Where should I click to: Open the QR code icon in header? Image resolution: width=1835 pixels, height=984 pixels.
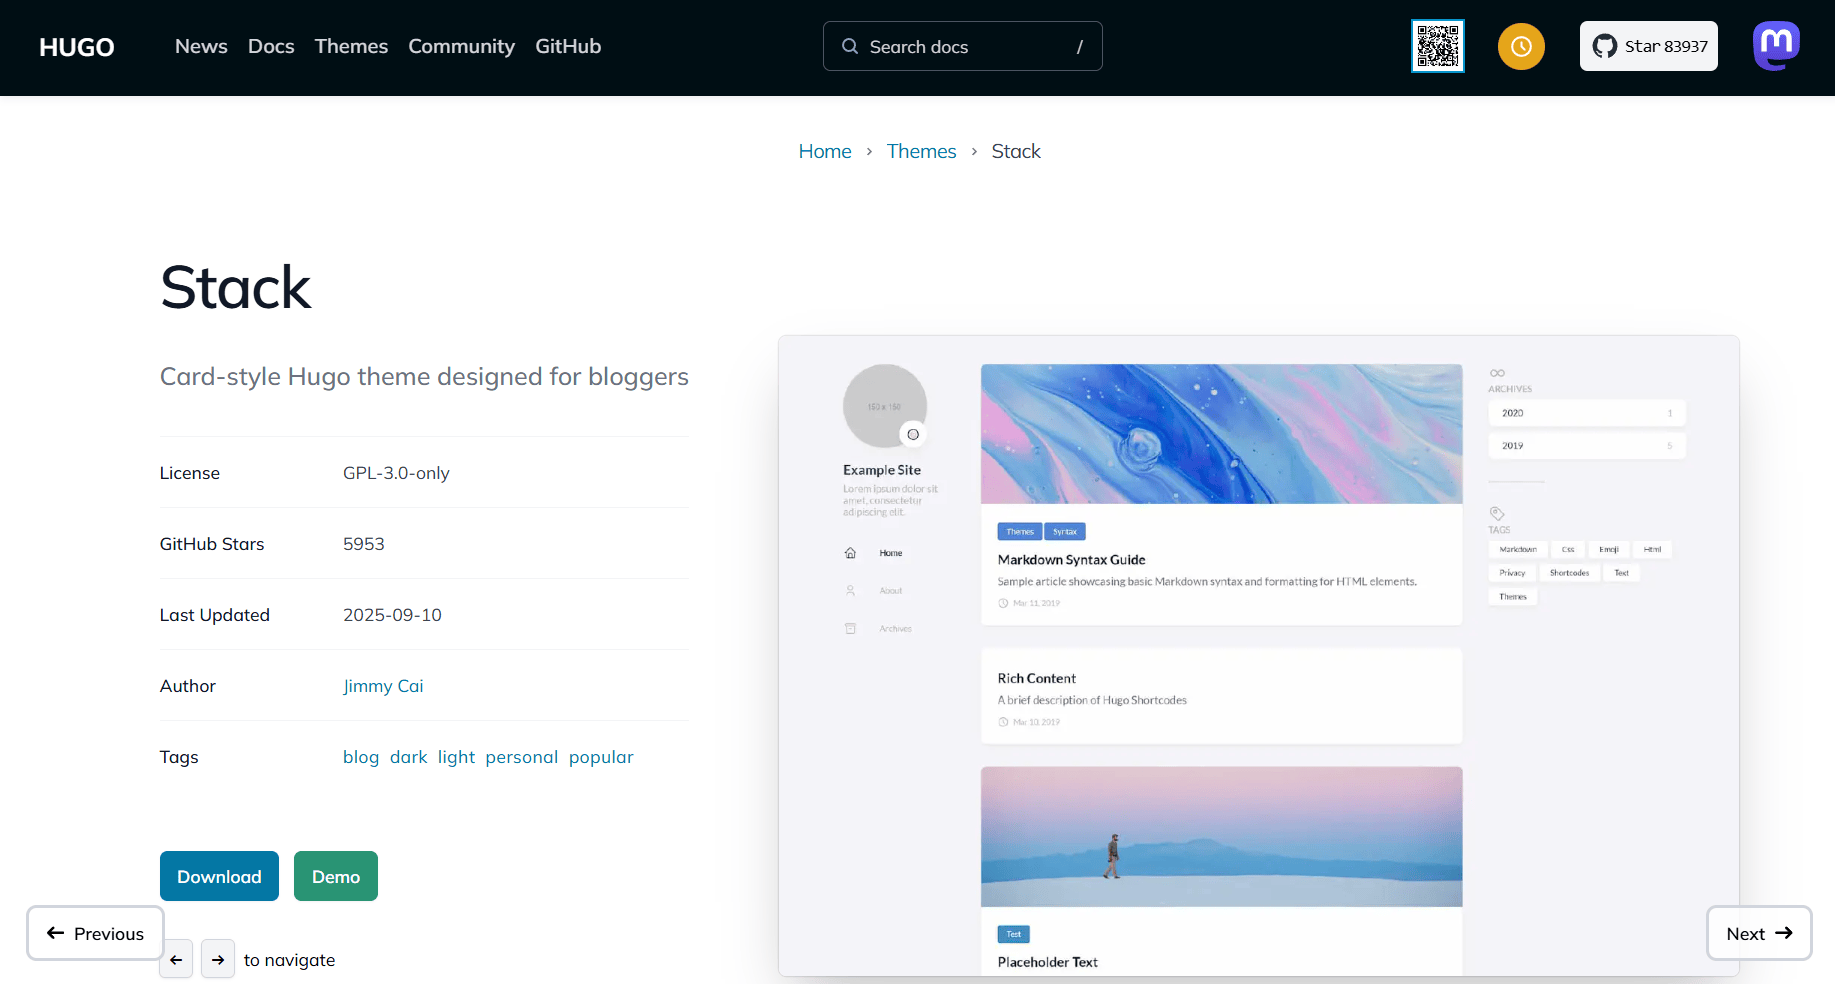pos(1437,46)
